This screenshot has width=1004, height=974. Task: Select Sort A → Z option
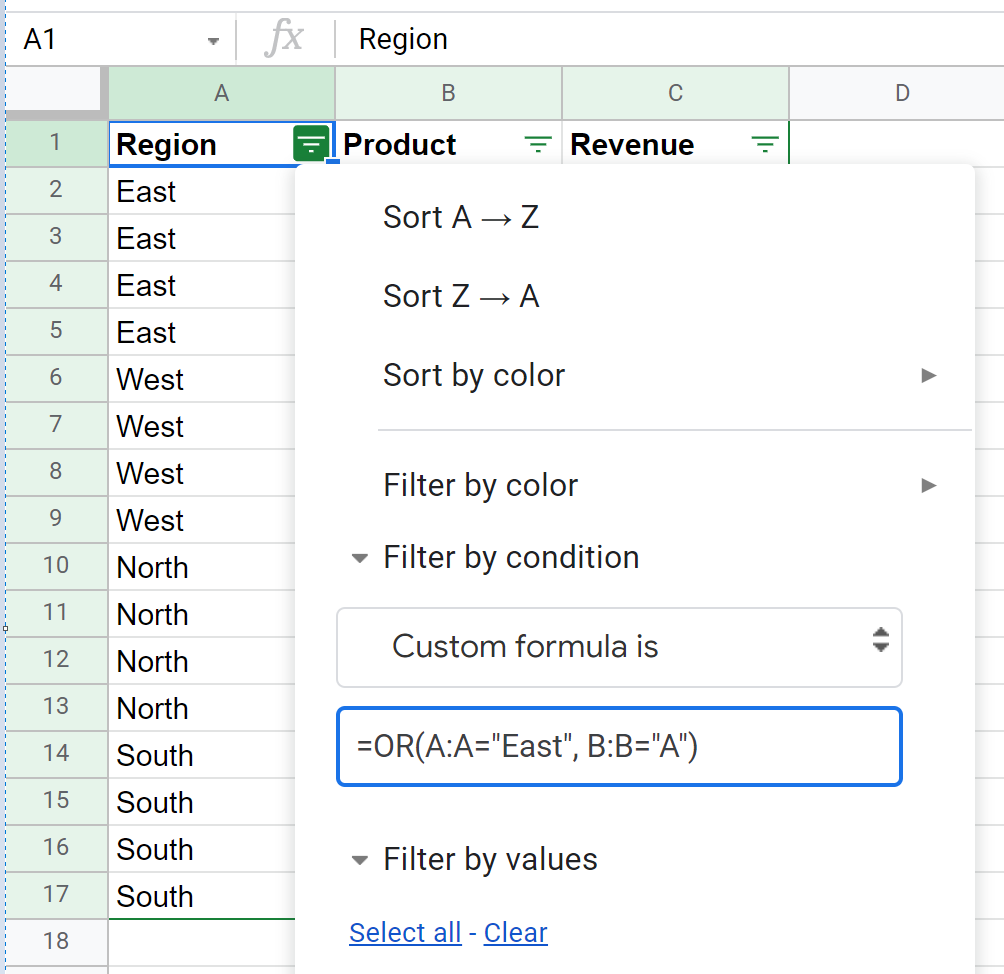coord(461,217)
